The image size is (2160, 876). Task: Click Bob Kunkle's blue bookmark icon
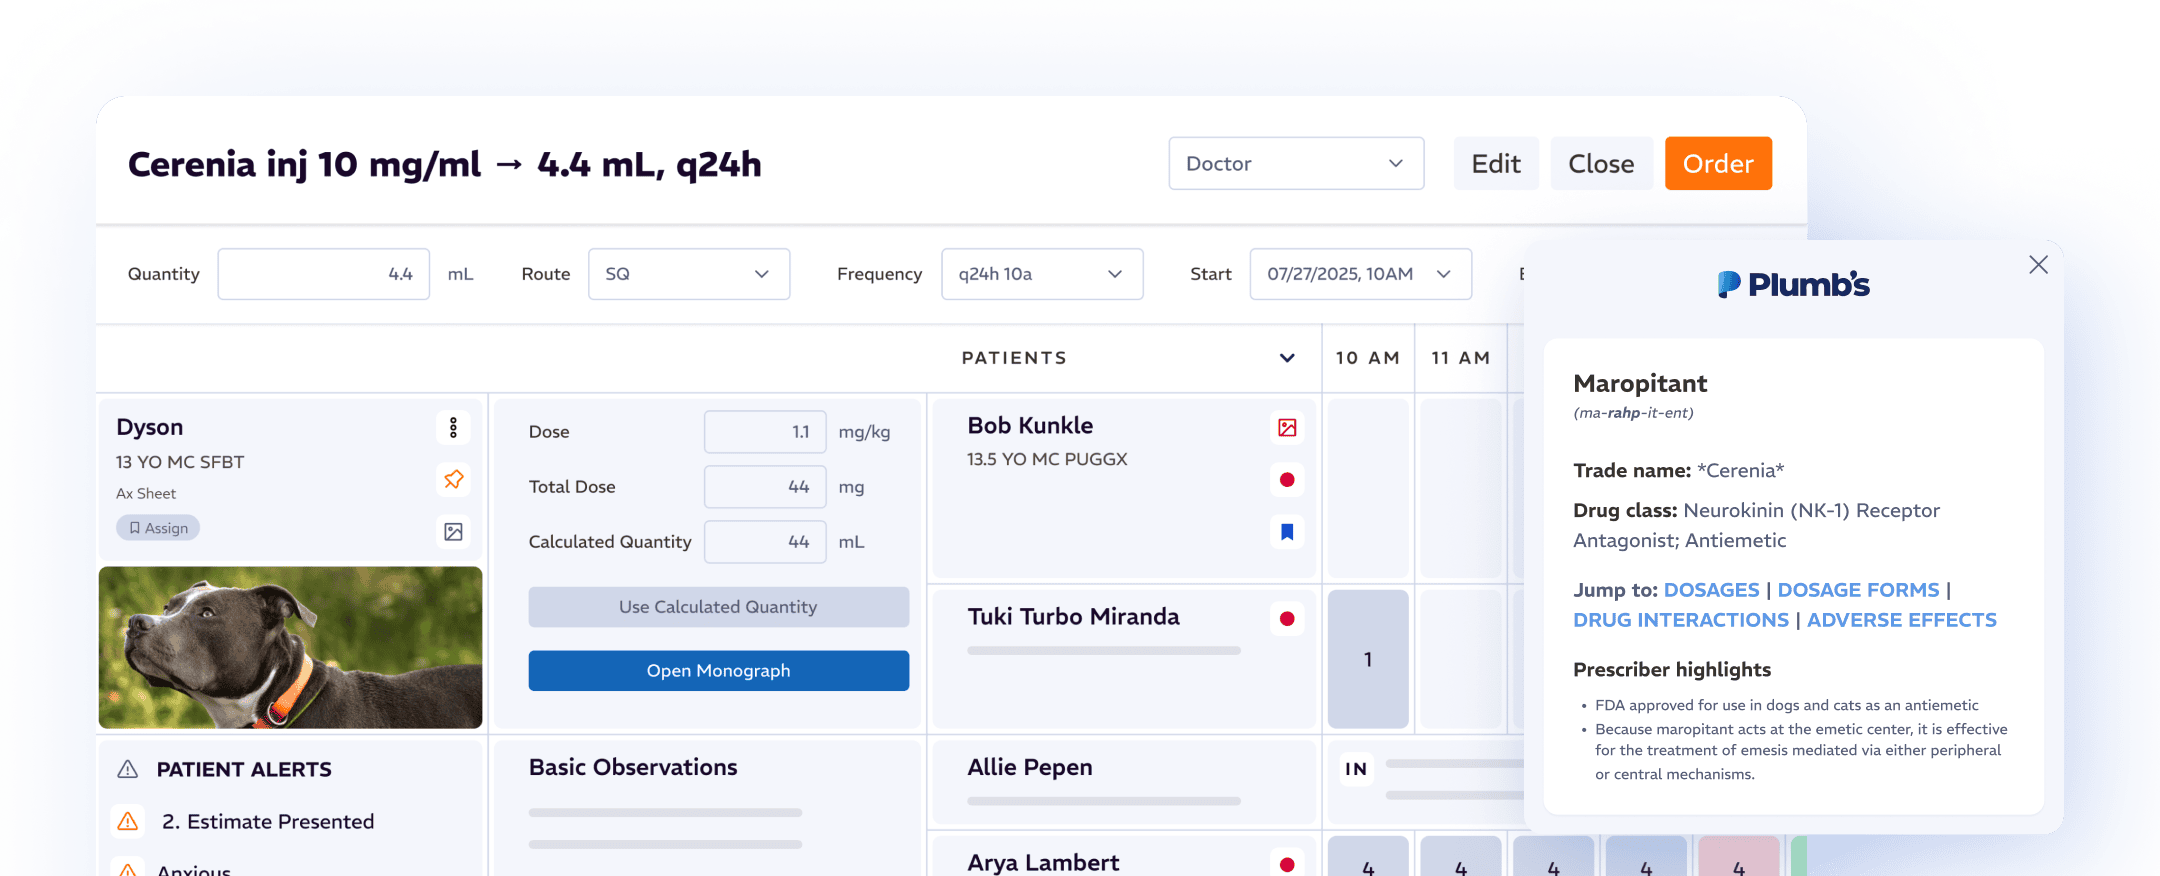pos(1287,532)
